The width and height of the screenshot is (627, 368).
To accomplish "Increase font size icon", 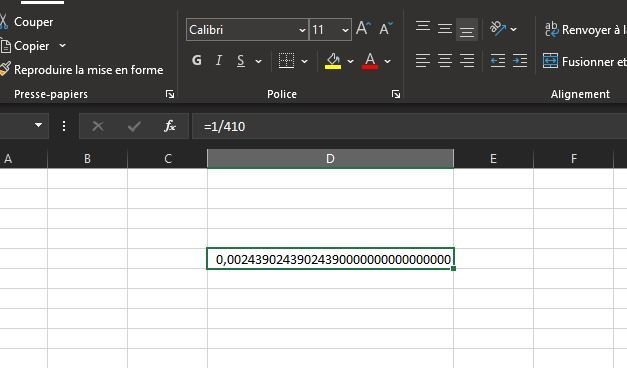I will pos(363,29).
